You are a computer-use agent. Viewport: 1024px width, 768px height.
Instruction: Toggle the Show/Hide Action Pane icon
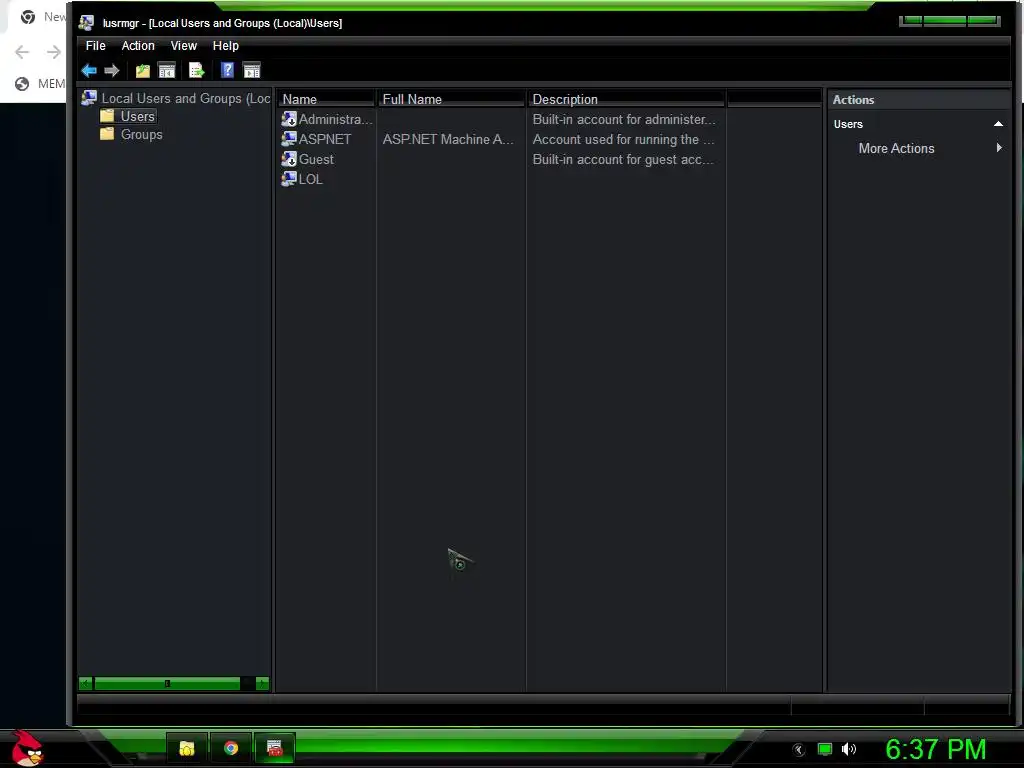pos(251,70)
